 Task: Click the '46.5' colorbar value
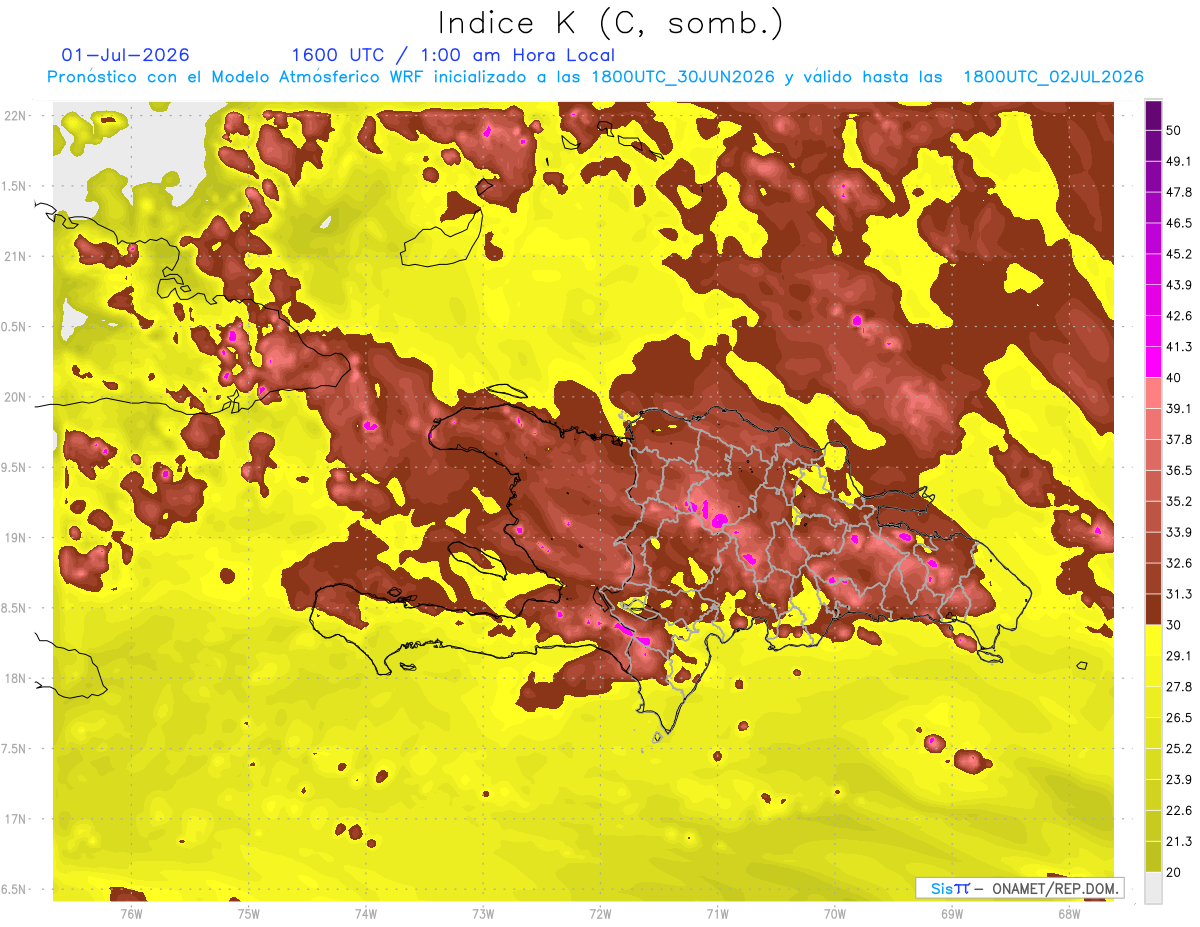1179,223
